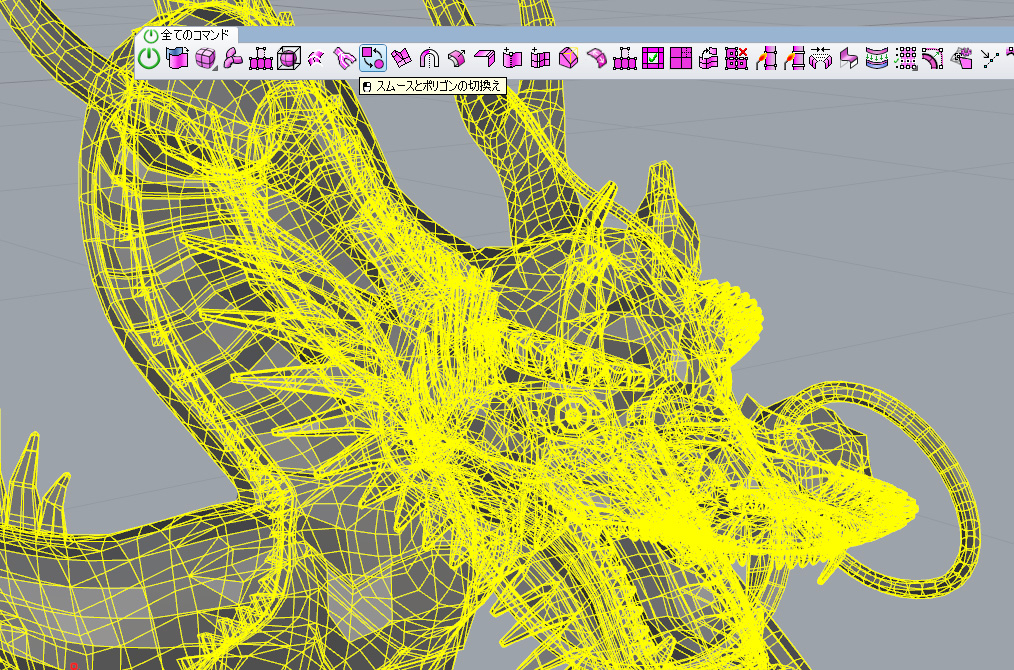The image size is (1014, 670).
Task: Click the curved strip extension arrow icon
Action: point(933,58)
